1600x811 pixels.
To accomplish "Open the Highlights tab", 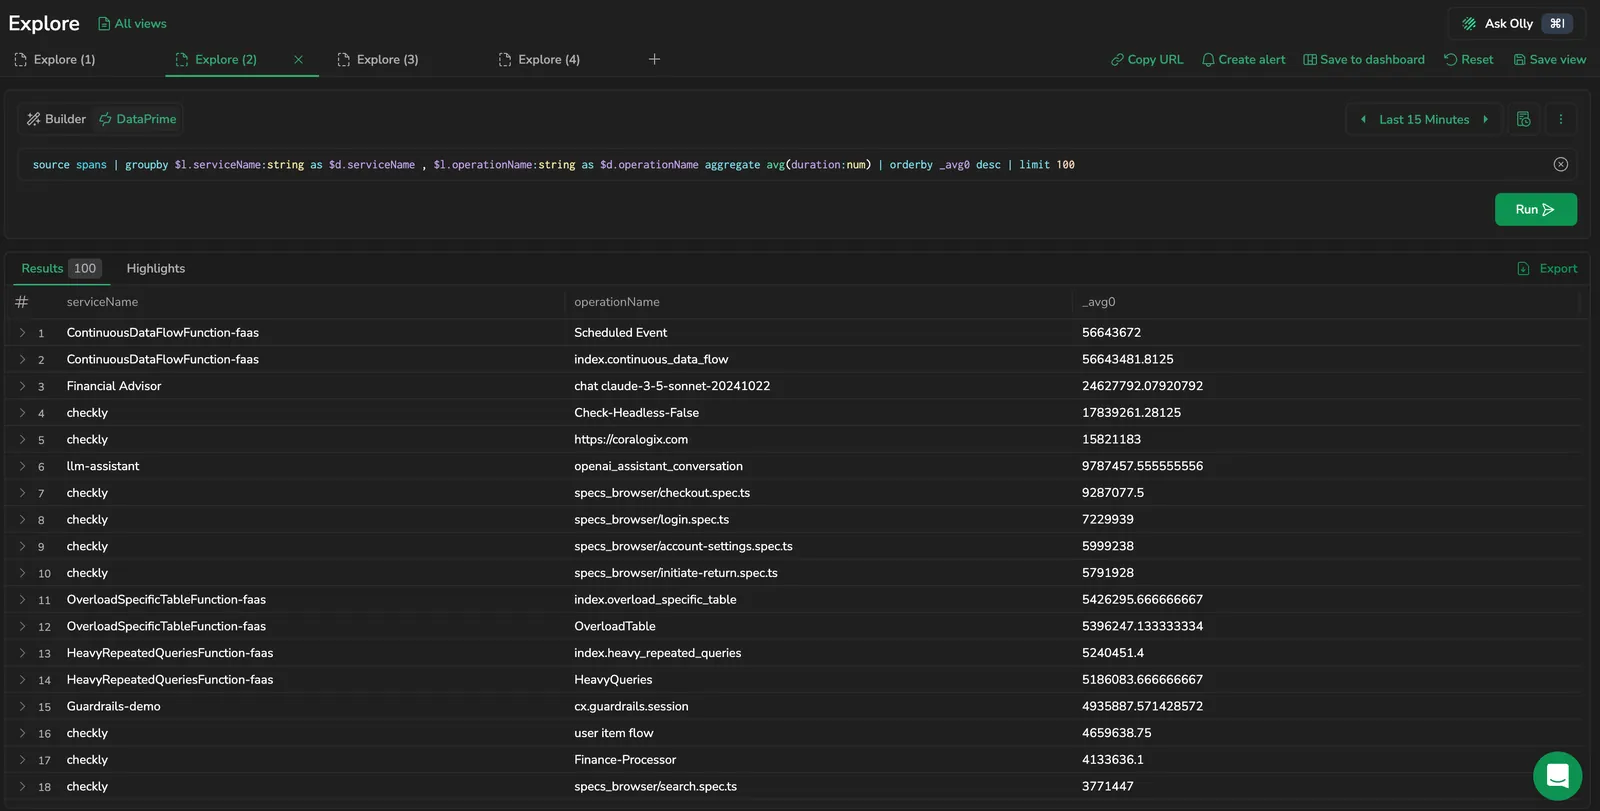I will click(x=156, y=268).
